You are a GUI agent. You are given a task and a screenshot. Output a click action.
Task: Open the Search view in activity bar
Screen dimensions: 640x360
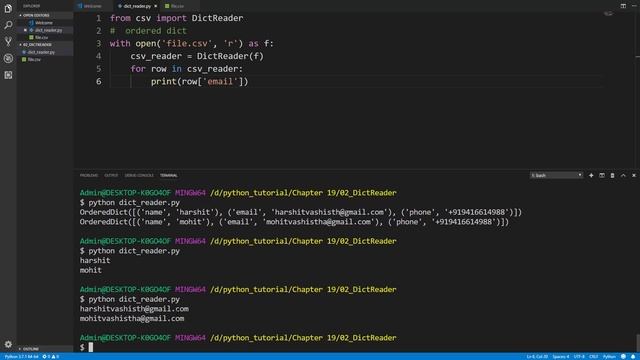point(8,25)
